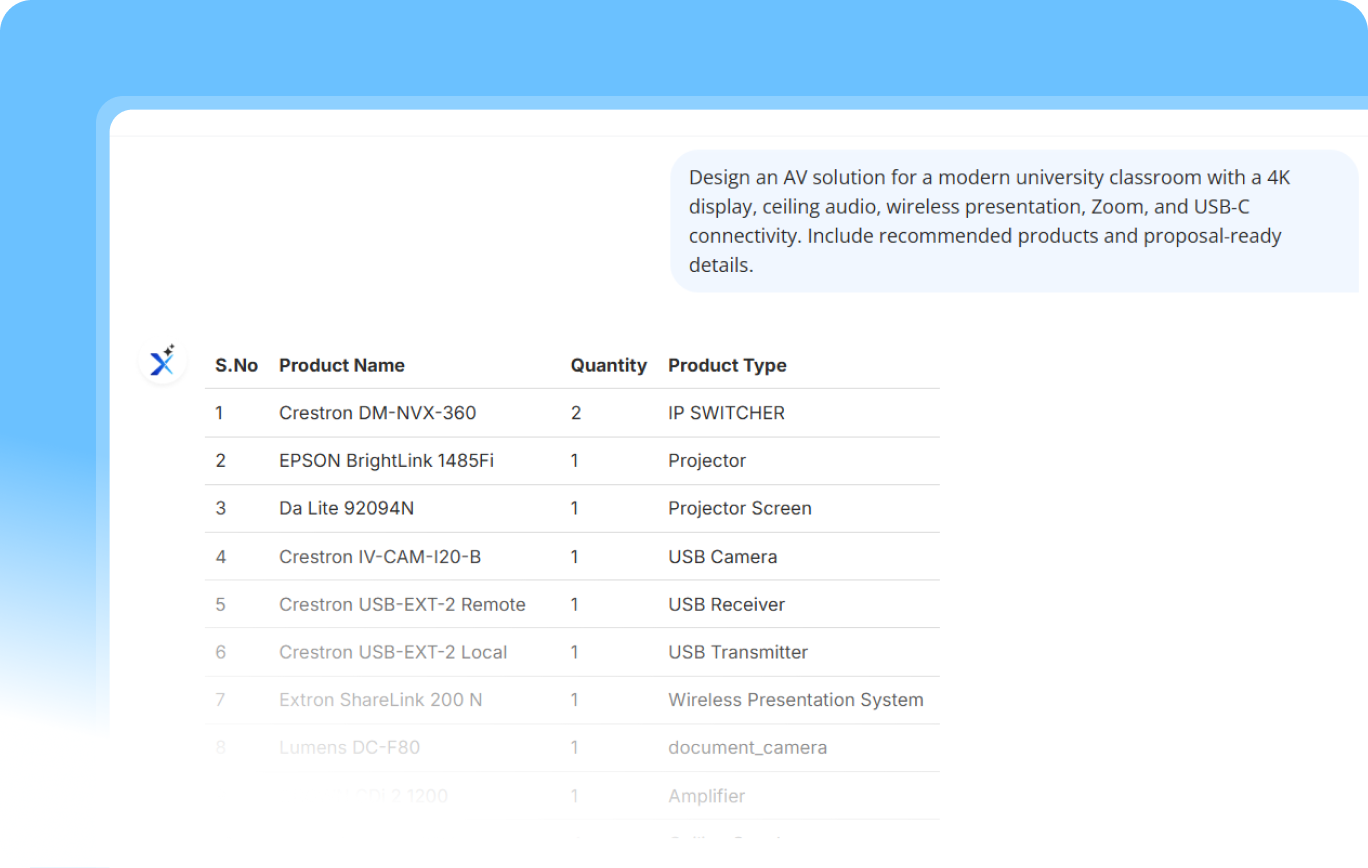Select the Da Lite 92094N product name
This screenshot has width=1368, height=868.
click(346, 508)
